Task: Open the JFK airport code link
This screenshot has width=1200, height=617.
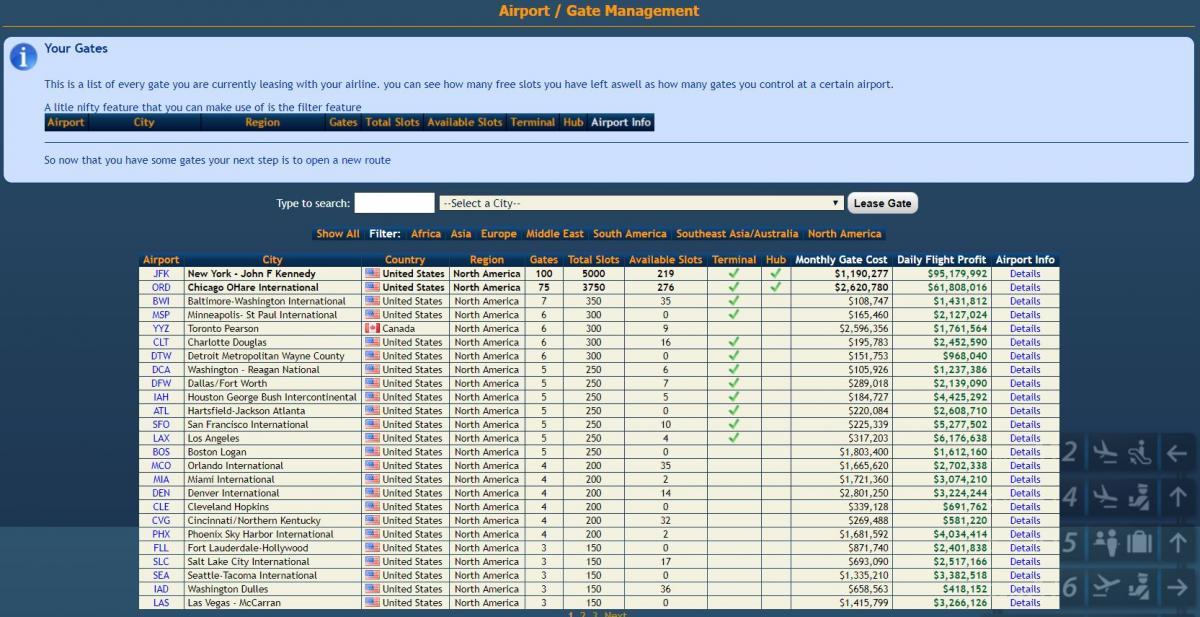Action: [x=161, y=273]
